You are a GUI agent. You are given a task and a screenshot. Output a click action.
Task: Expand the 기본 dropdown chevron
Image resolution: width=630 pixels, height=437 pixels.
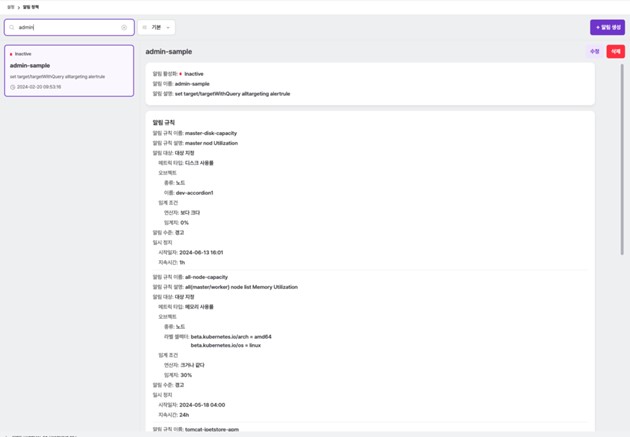[168, 27]
